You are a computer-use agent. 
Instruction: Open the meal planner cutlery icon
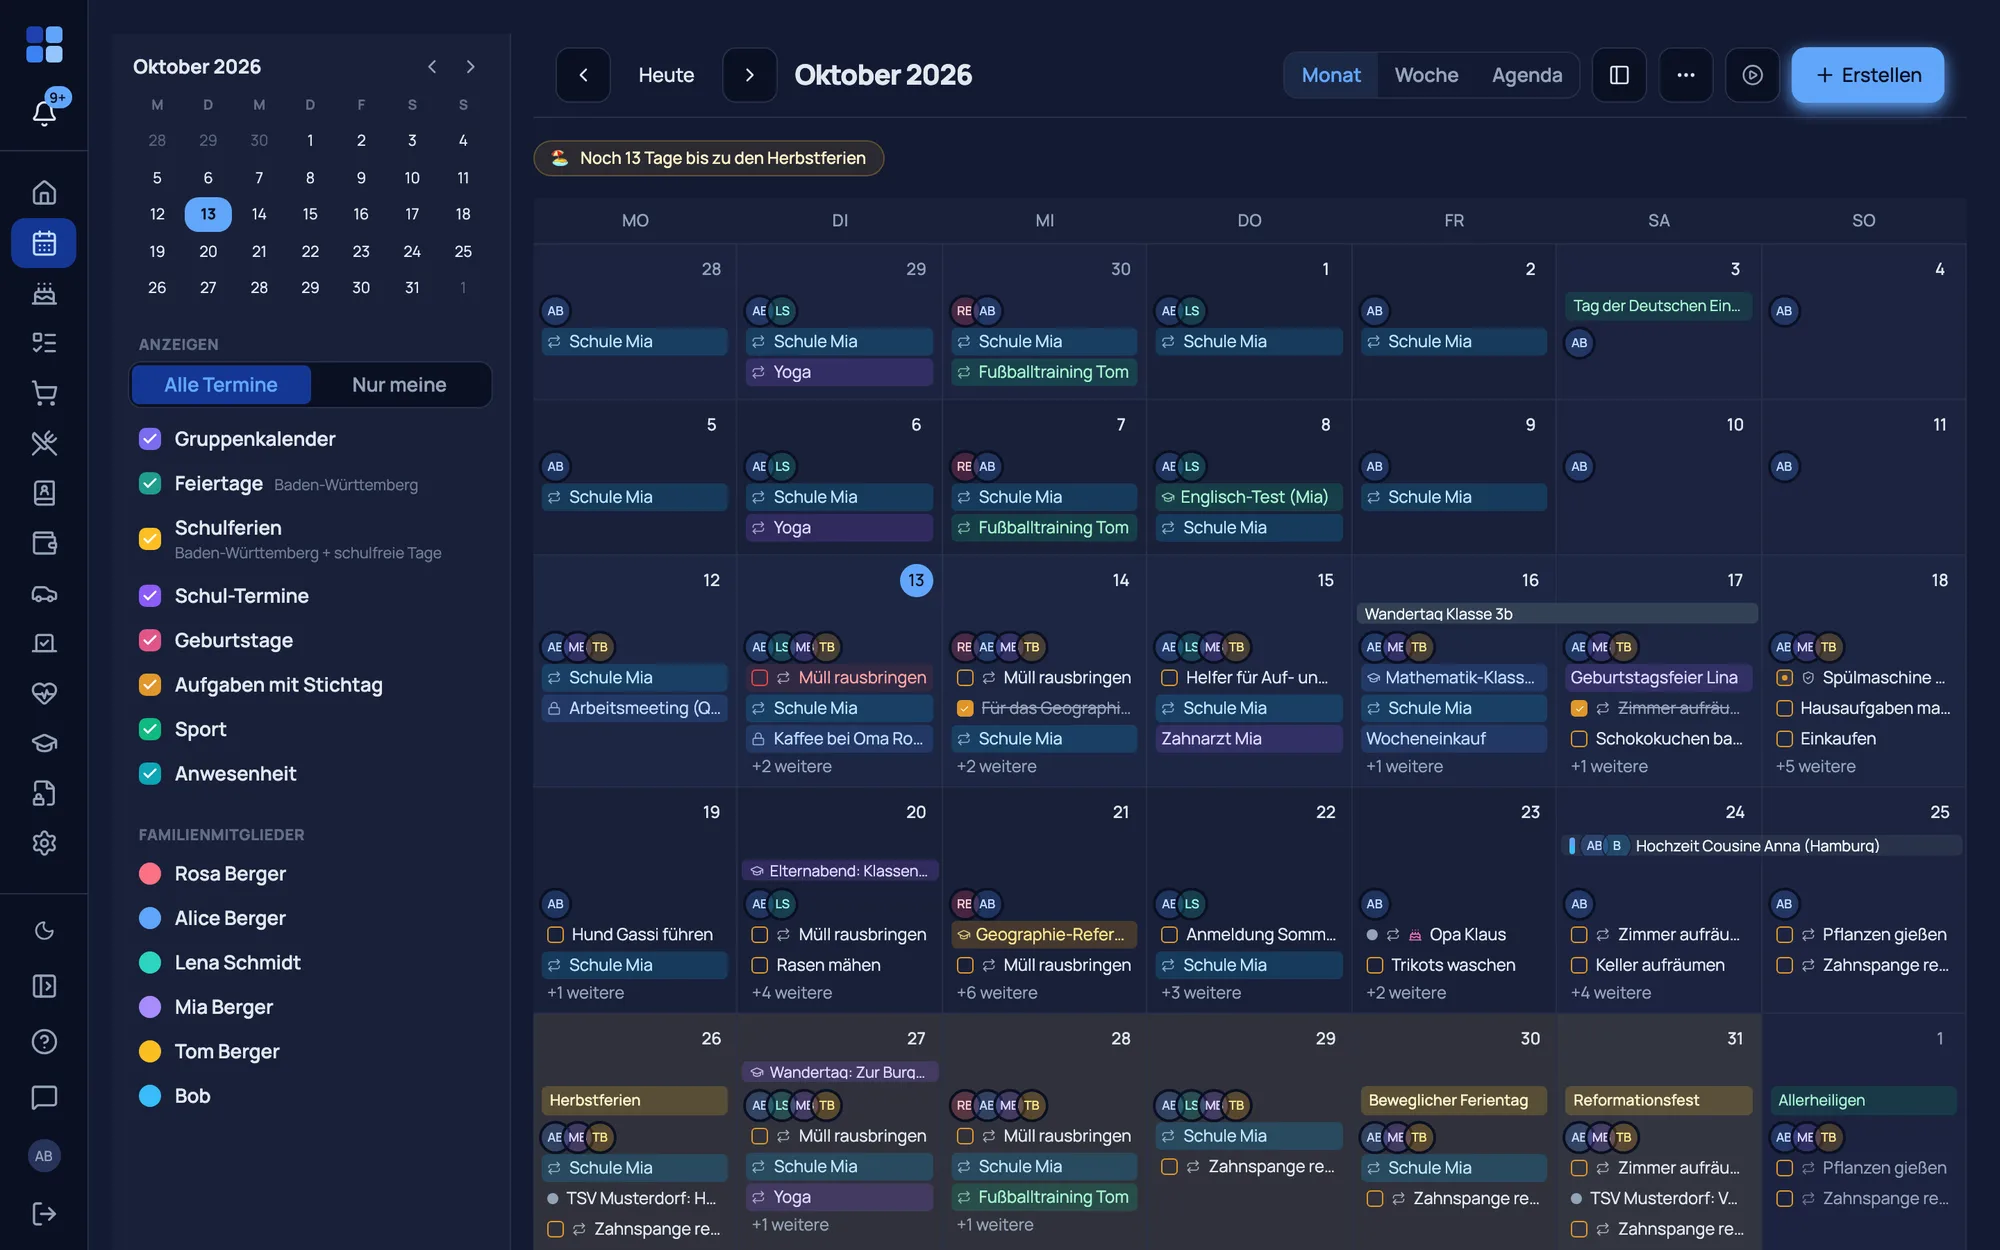44,443
